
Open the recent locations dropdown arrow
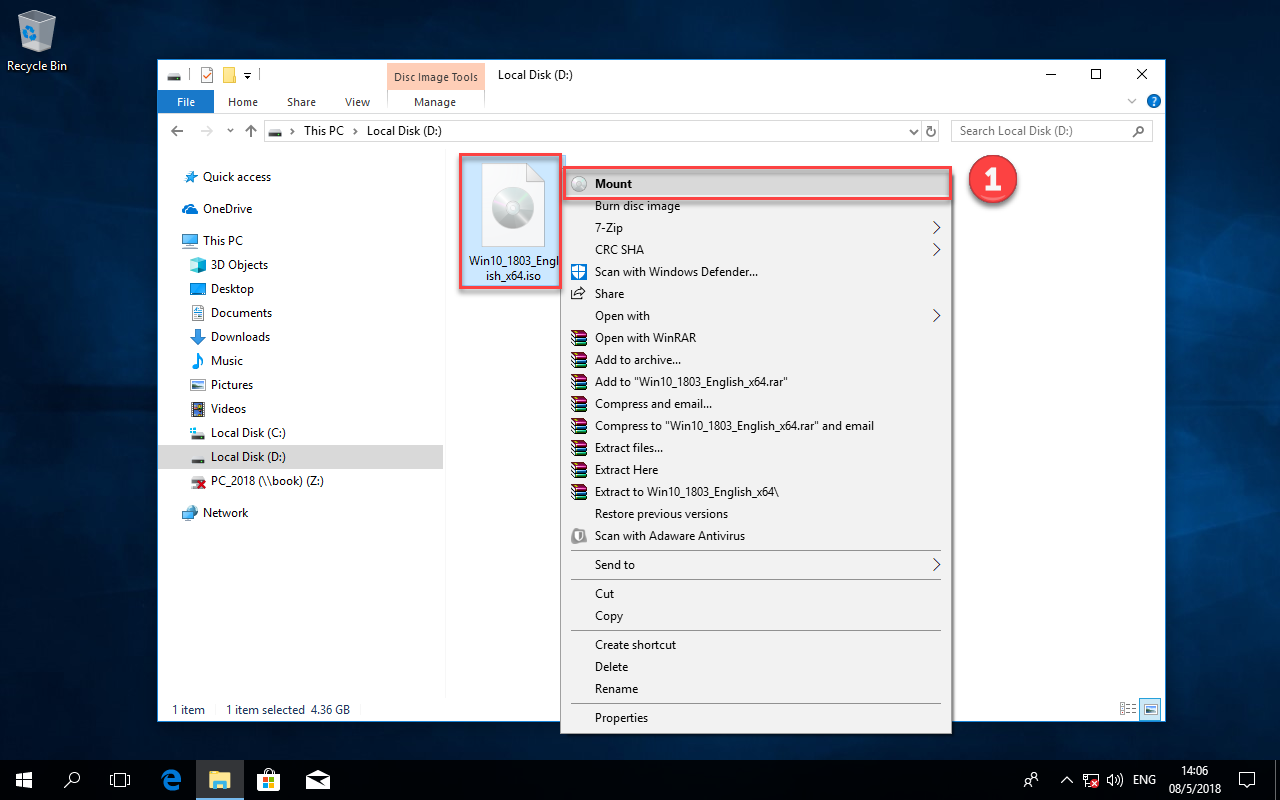click(x=230, y=131)
